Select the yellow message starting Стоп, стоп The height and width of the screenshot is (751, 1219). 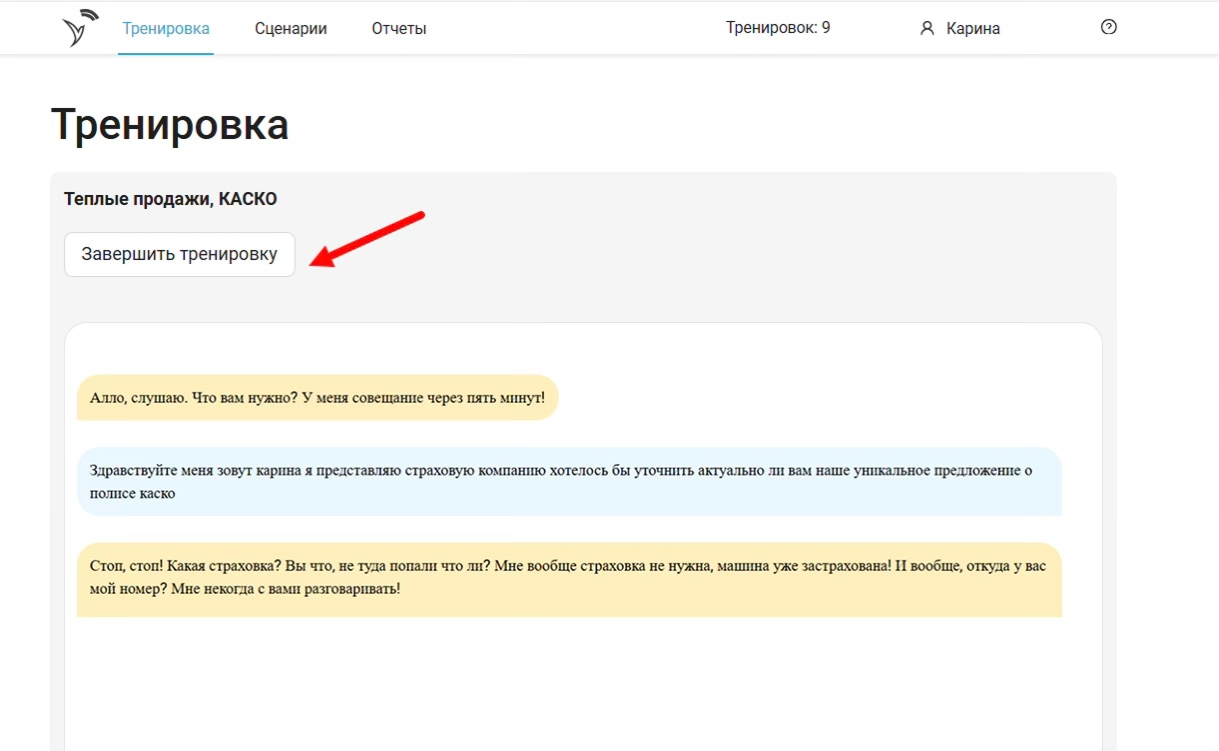click(x=569, y=577)
